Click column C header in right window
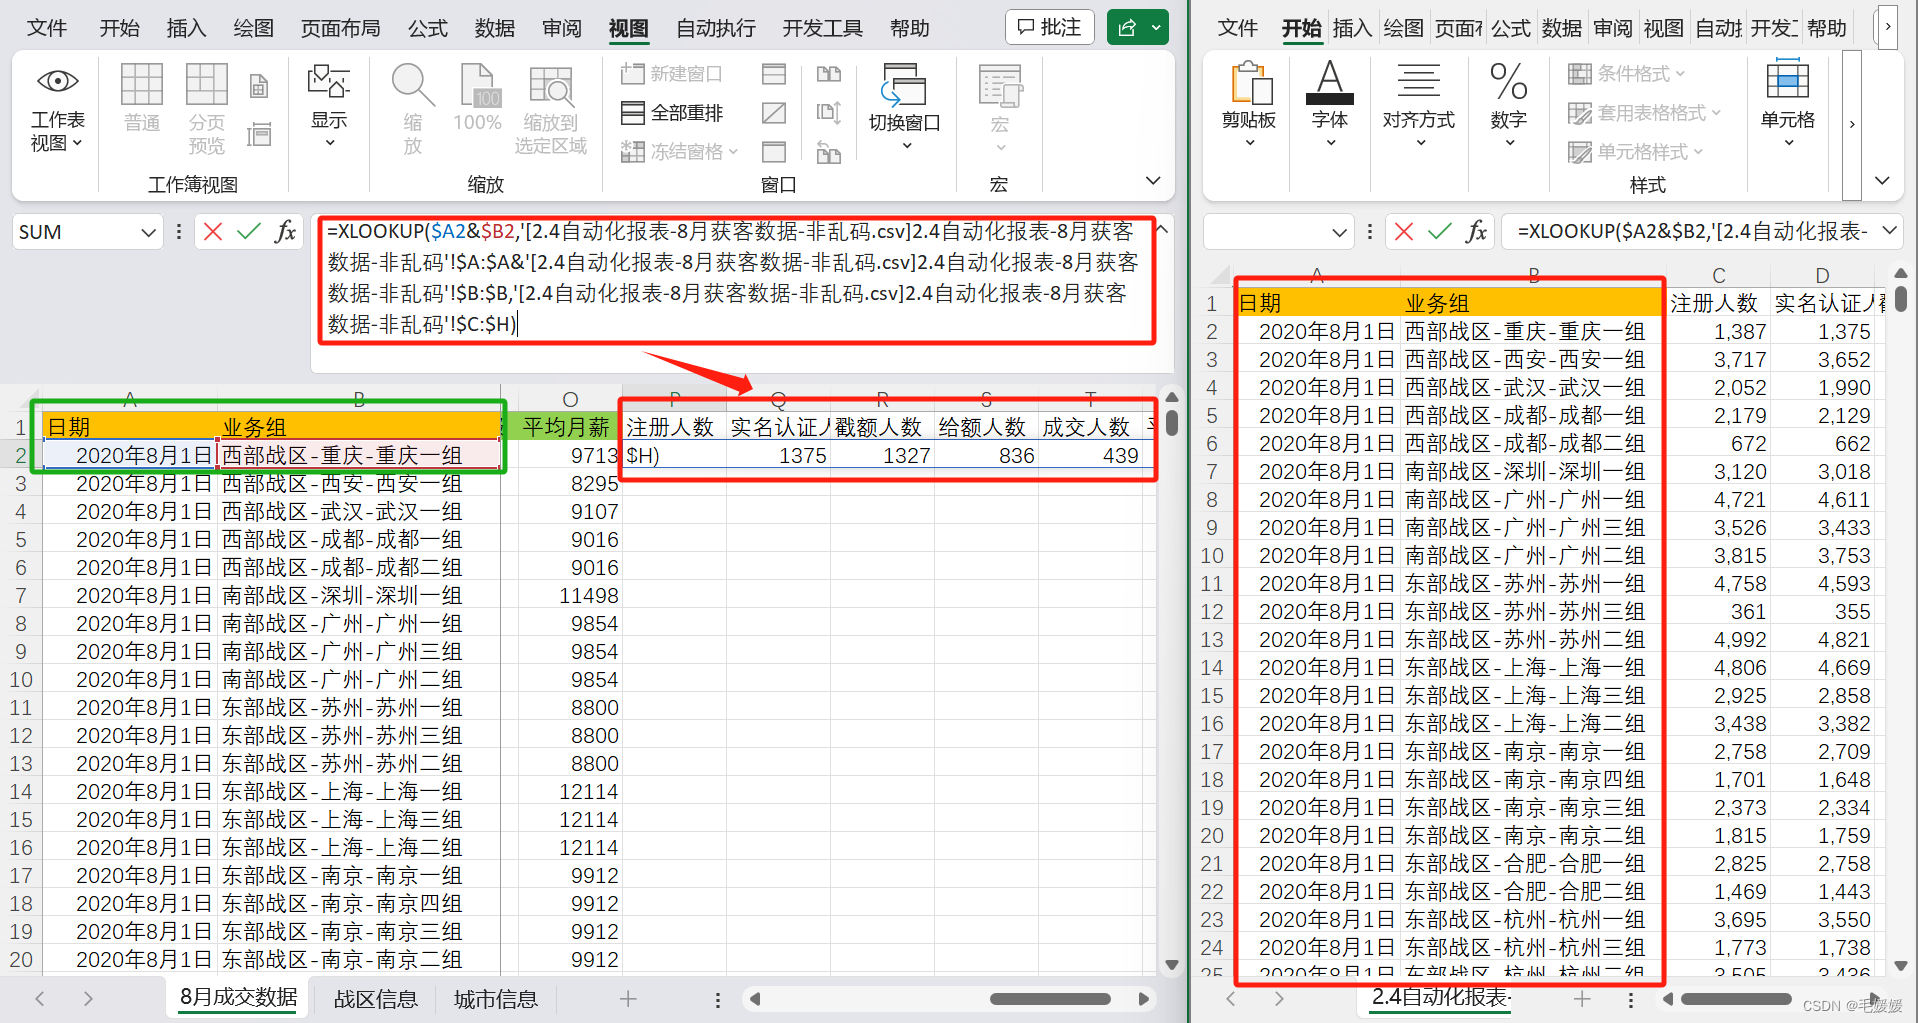The image size is (1918, 1023). point(1718,275)
